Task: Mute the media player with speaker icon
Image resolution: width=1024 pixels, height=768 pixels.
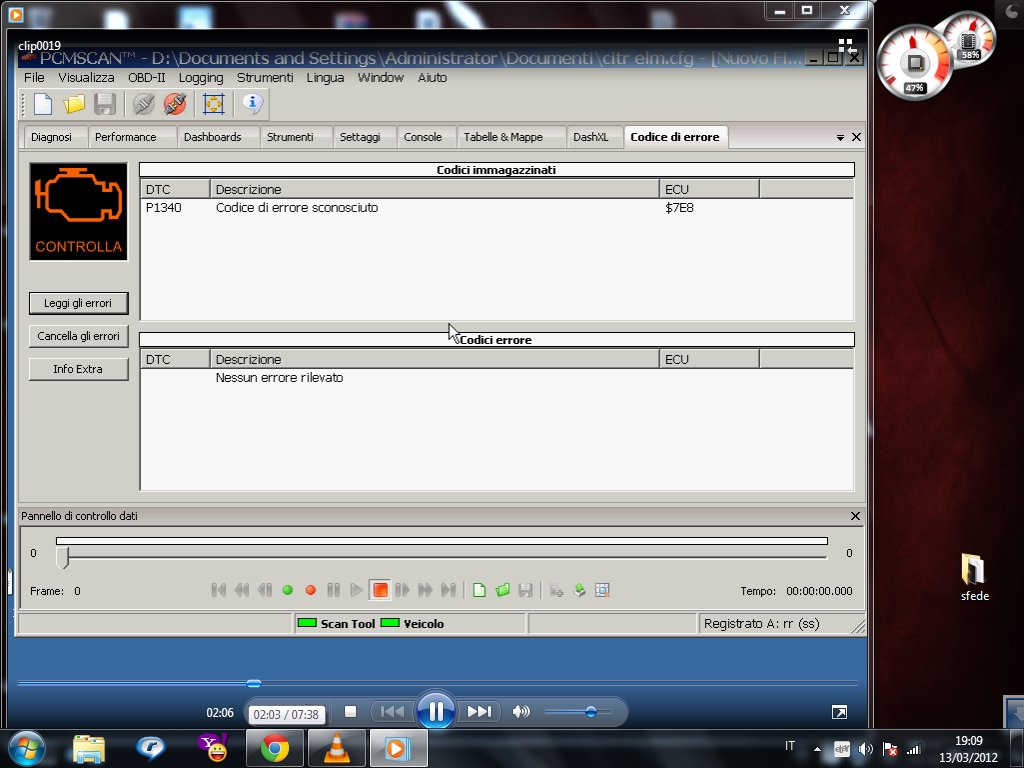Action: point(520,712)
